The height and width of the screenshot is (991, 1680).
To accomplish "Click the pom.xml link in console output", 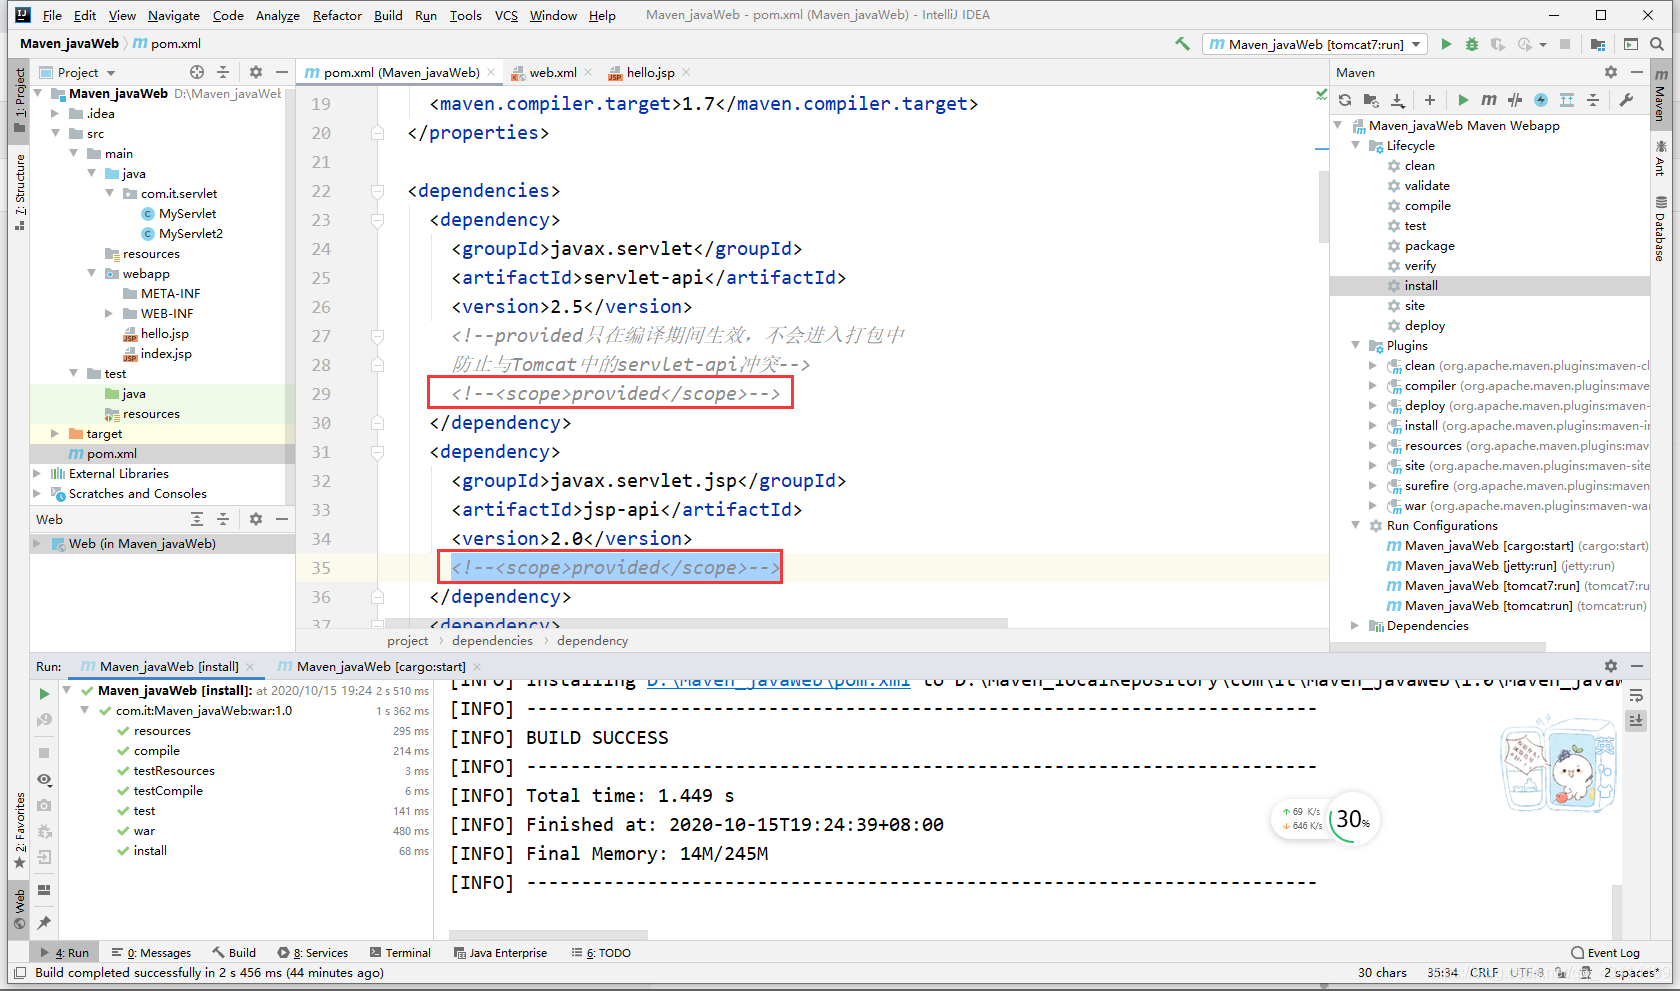I will [x=778, y=682].
